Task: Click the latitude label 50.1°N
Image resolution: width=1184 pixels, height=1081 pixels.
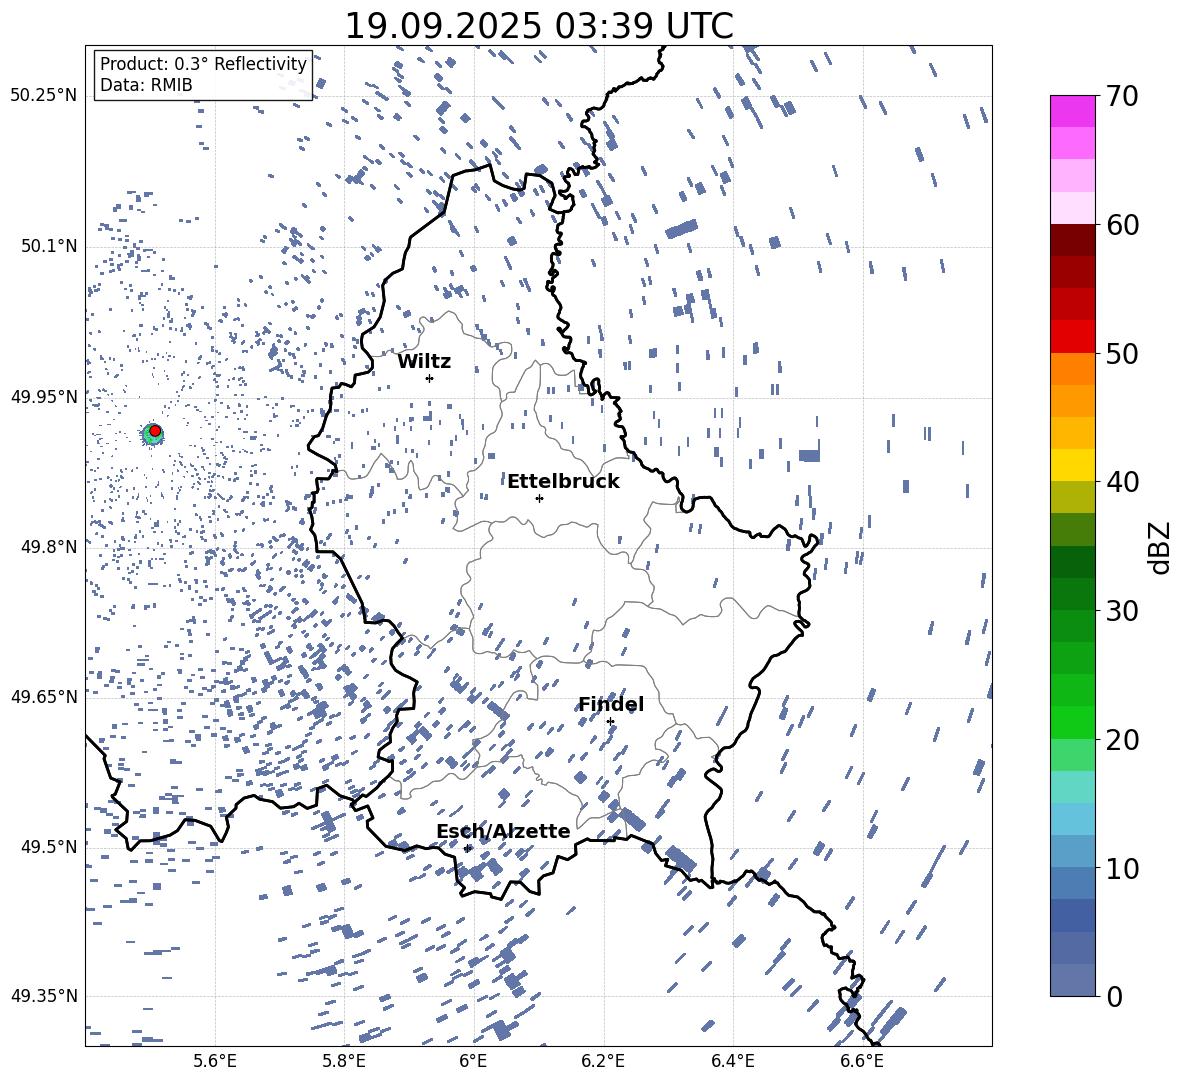Action: point(48,246)
